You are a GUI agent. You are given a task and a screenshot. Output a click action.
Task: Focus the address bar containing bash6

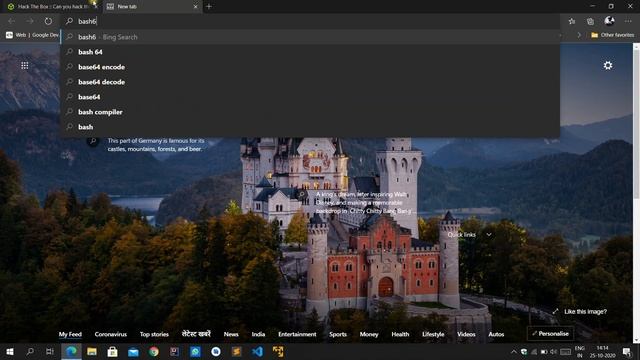(310, 21)
